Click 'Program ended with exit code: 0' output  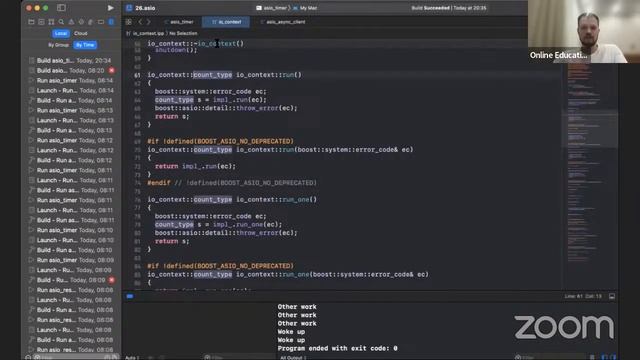tap(338, 348)
